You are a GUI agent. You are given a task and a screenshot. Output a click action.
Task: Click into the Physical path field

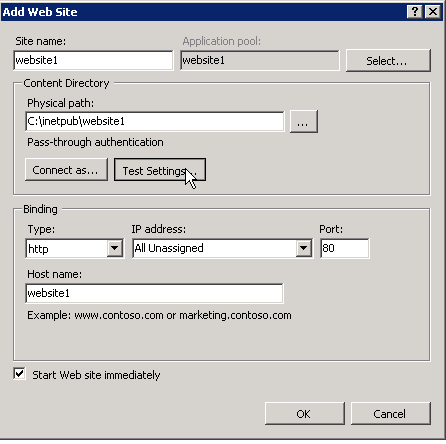pyautogui.click(x=155, y=122)
